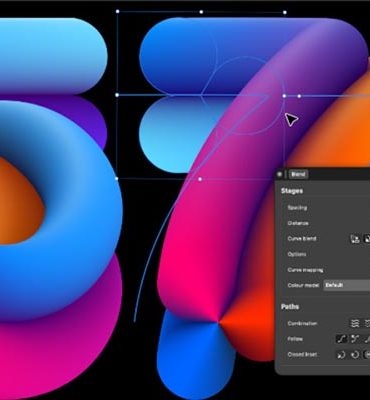Click the Spacing label in Stages
The height and width of the screenshot is (400, 370).
click(x=297, y=207)
